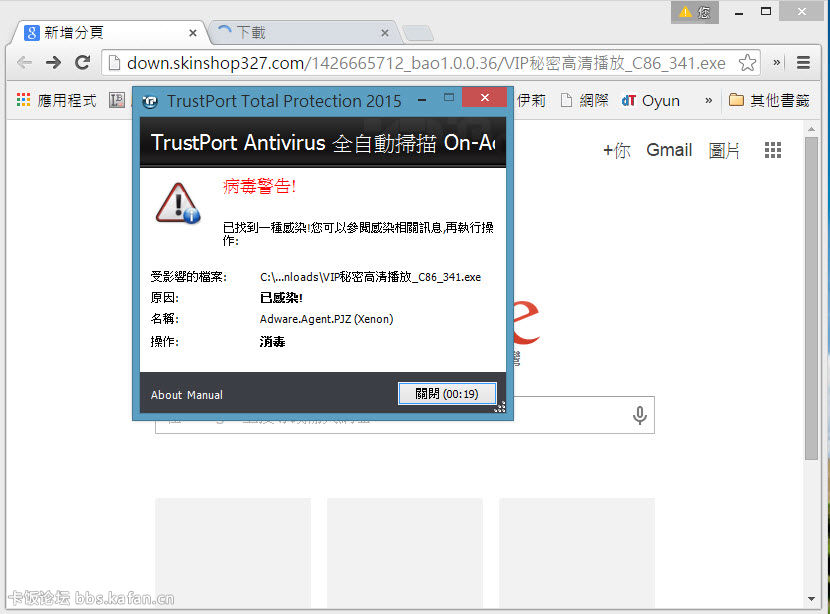Viewport: 830px width, 614px height.
Task: Click the address bar URL field
Action: [420, 63]
